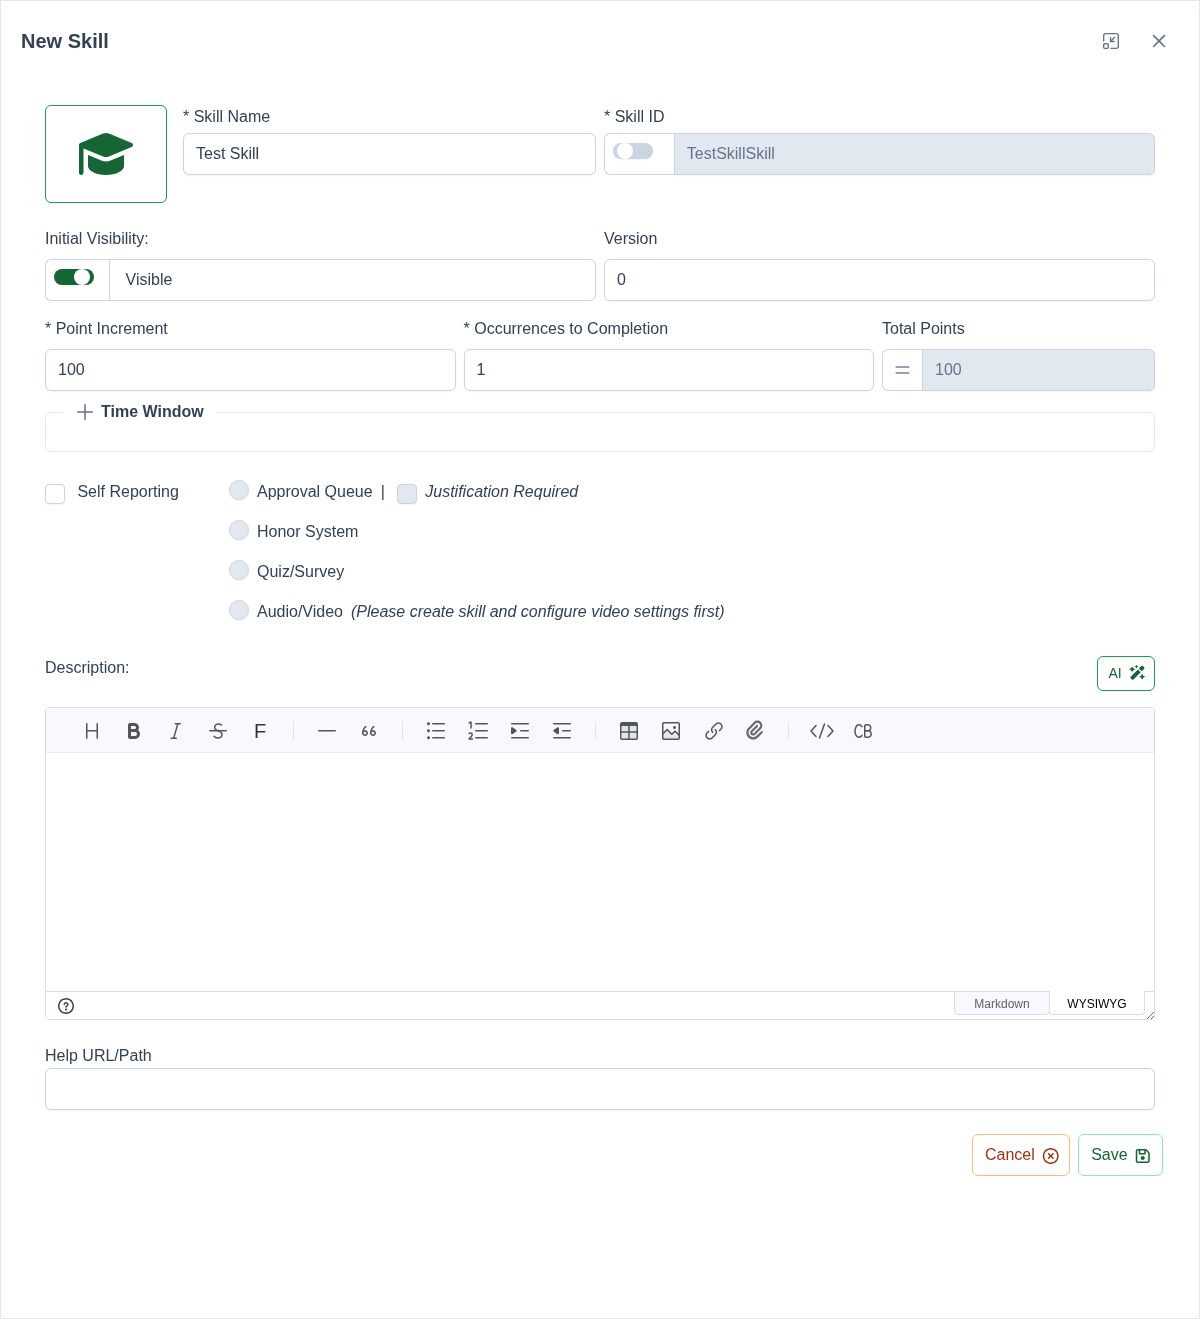Select the Audio/Video radio option

[239, 610]
